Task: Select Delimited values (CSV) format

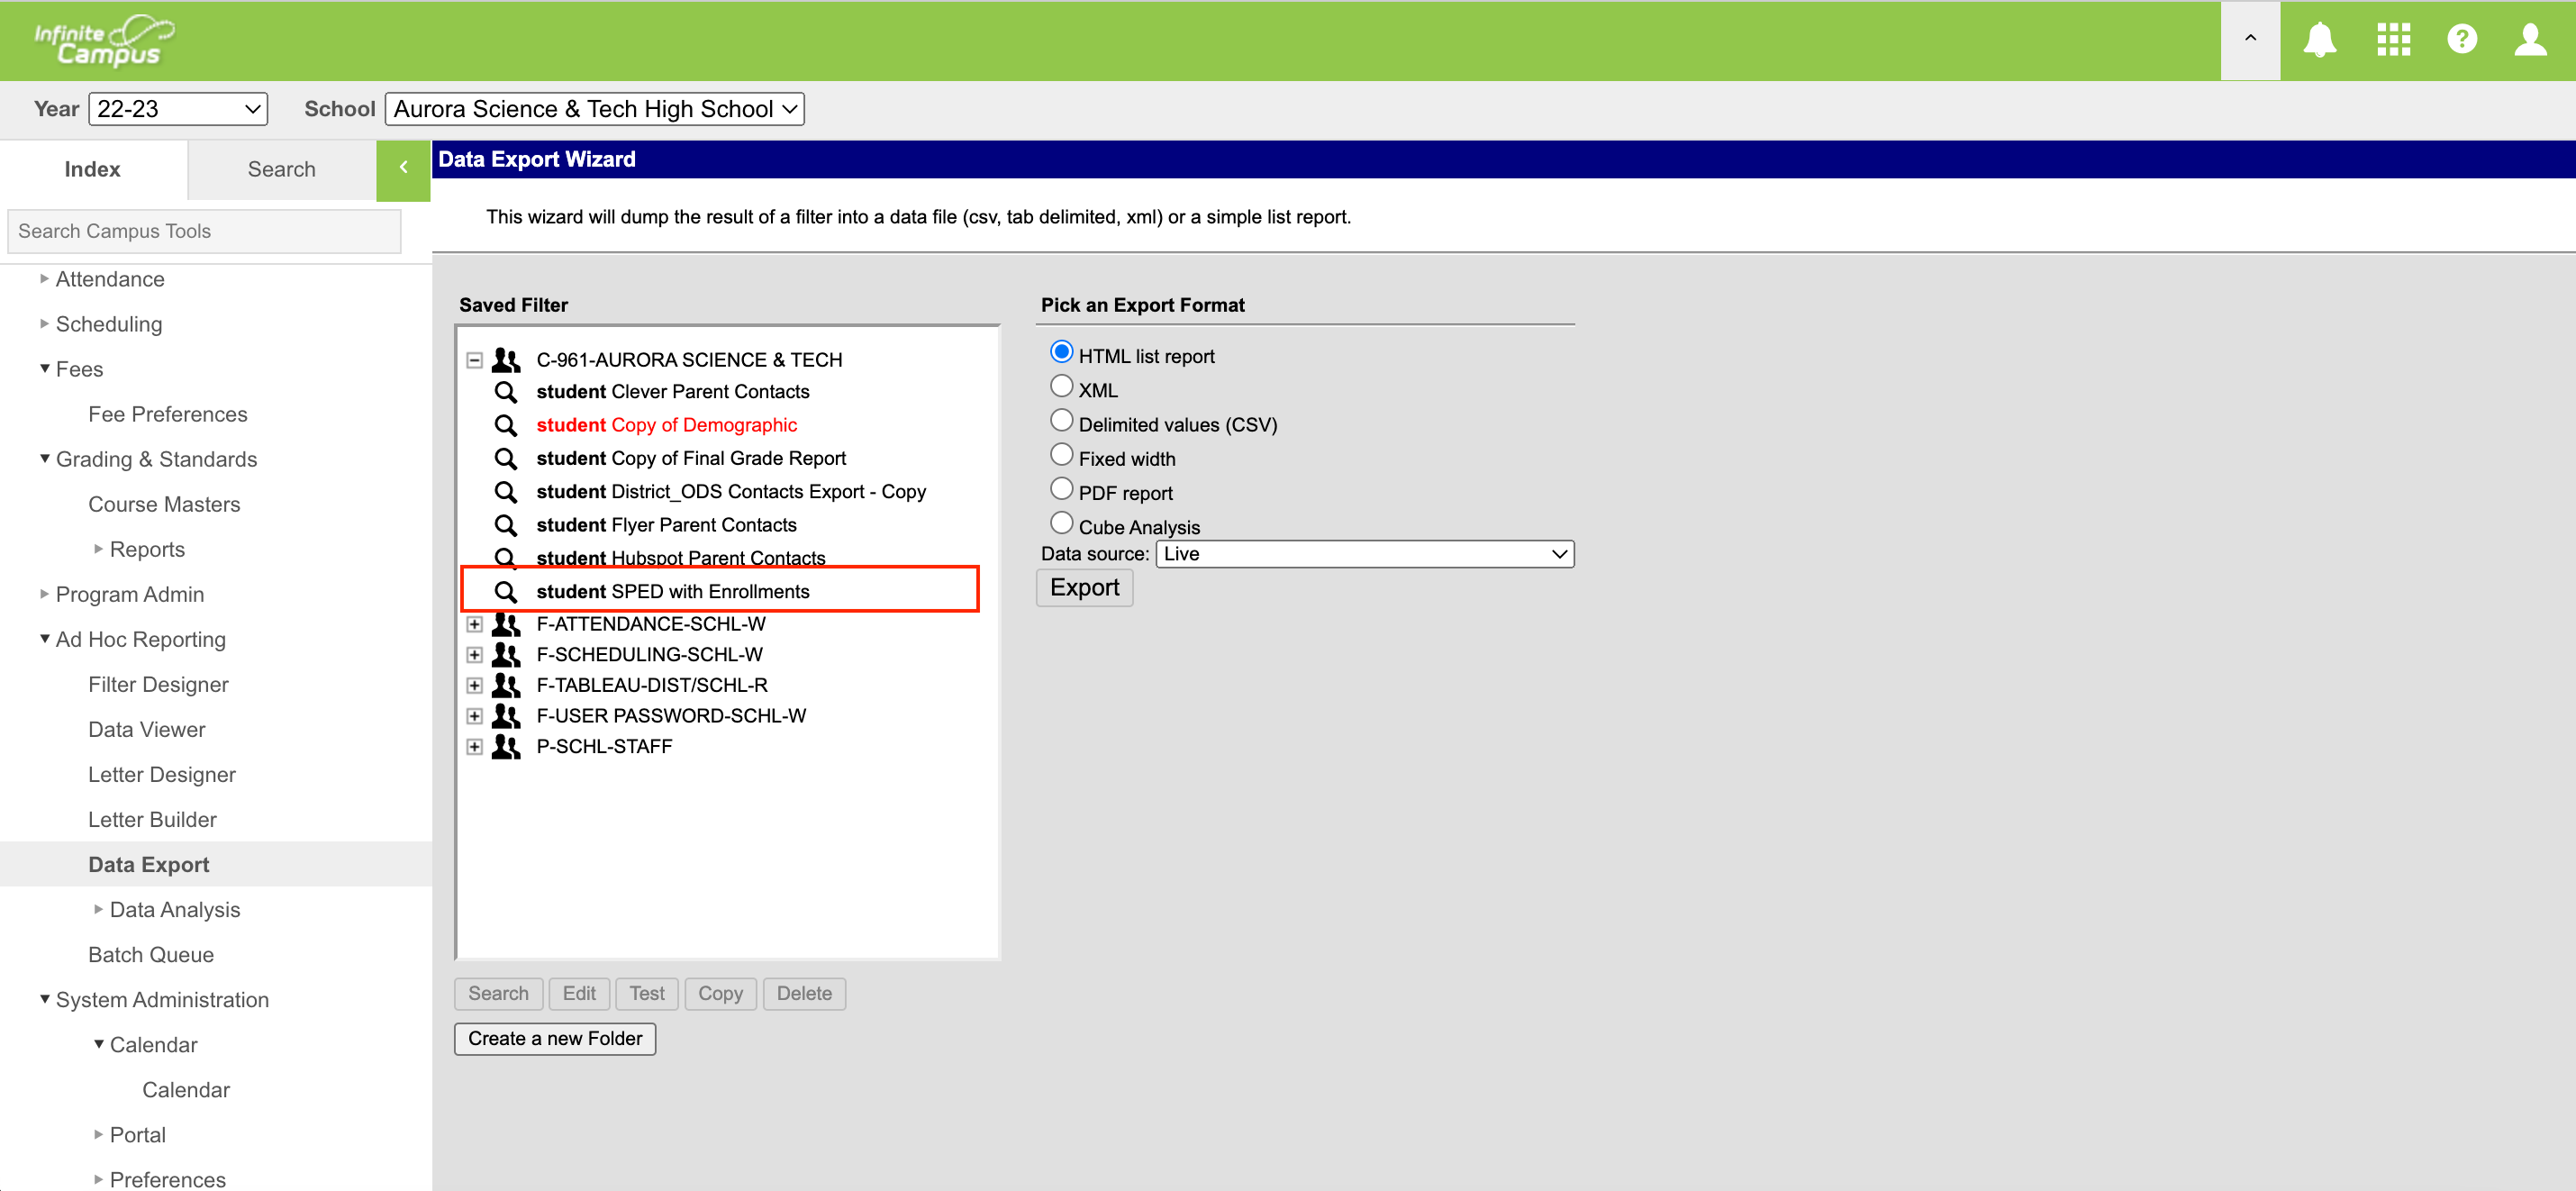Action: pos(1061,420)
